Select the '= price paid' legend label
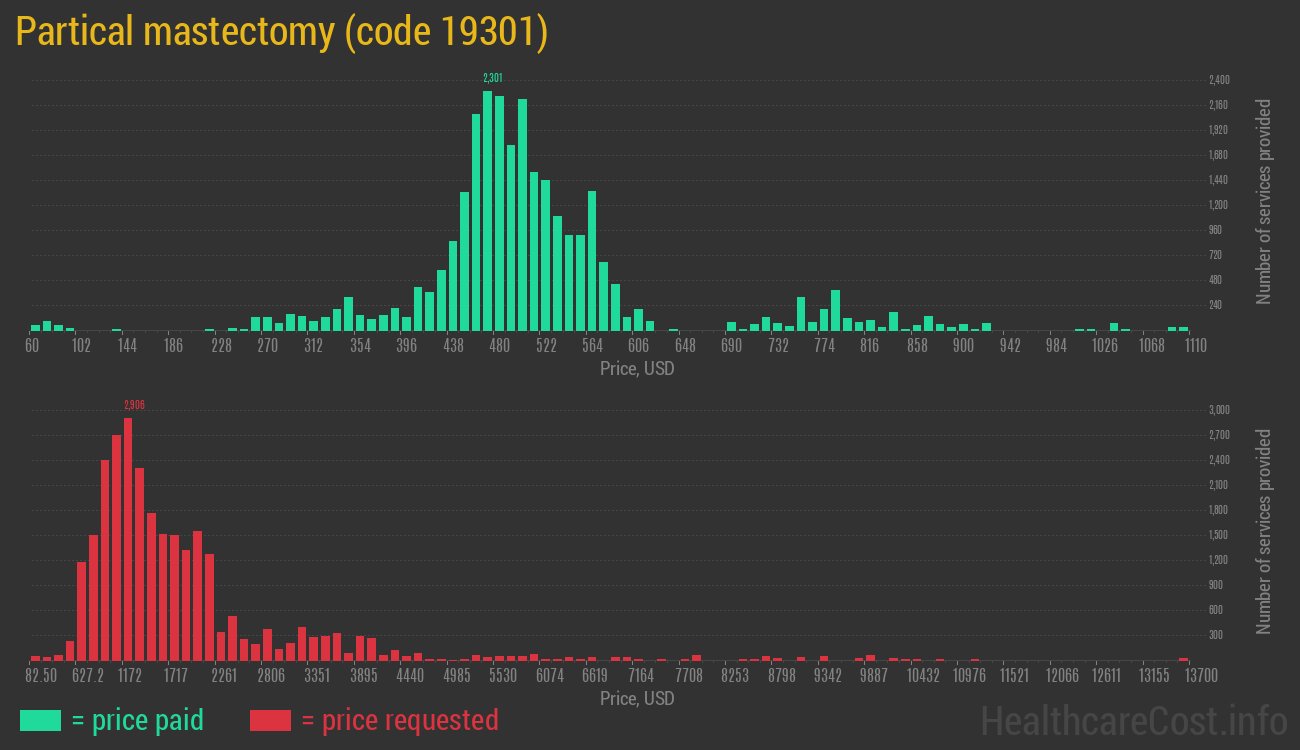This screenshot has width=1300, height=750. click(137, 720)
